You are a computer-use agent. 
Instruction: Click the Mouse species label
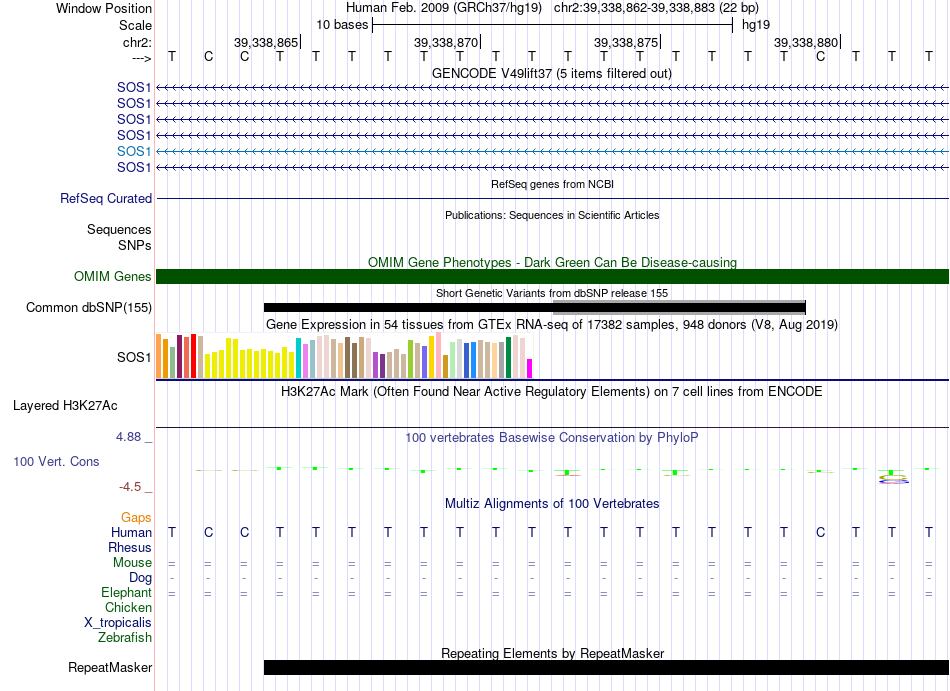[x=132, y=563]
